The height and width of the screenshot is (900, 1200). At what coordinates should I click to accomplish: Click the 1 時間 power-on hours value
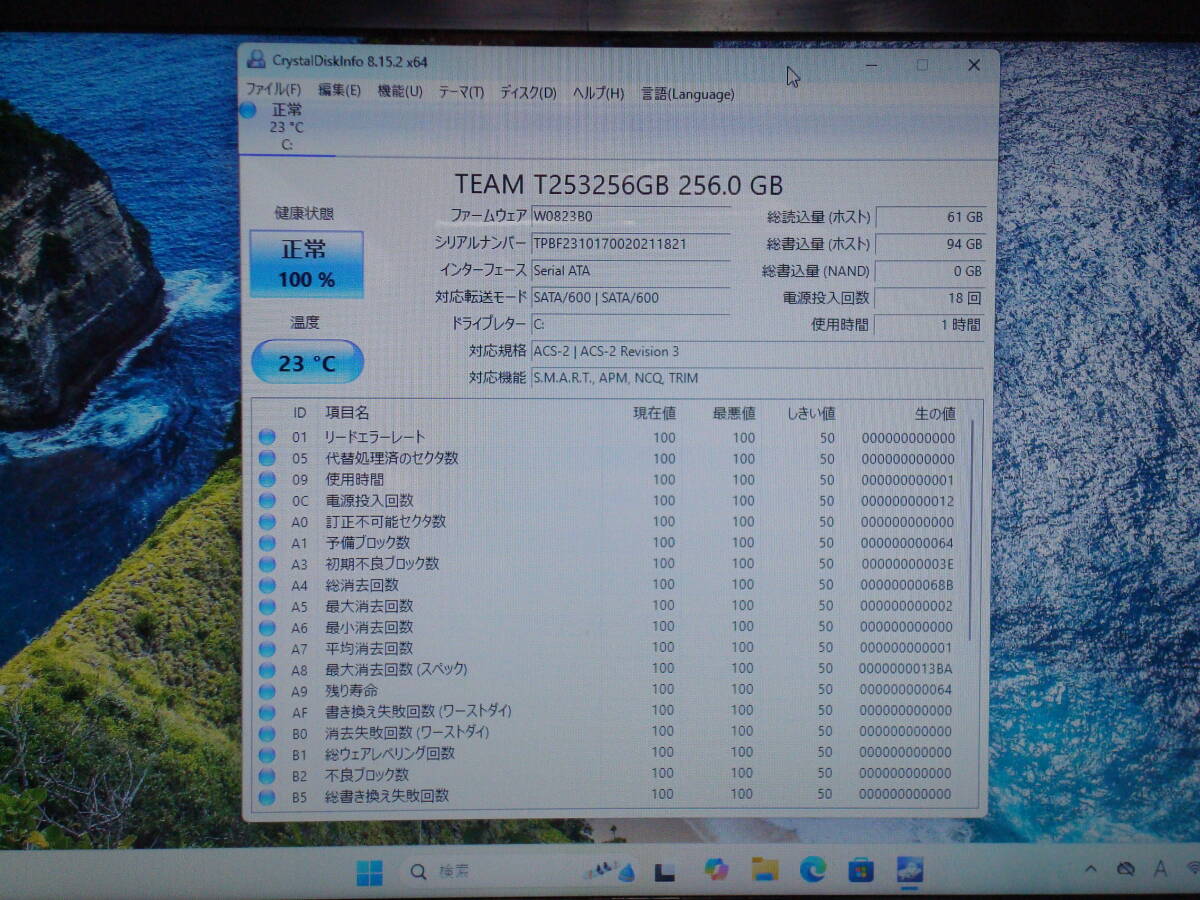click(x=930, y=325)
